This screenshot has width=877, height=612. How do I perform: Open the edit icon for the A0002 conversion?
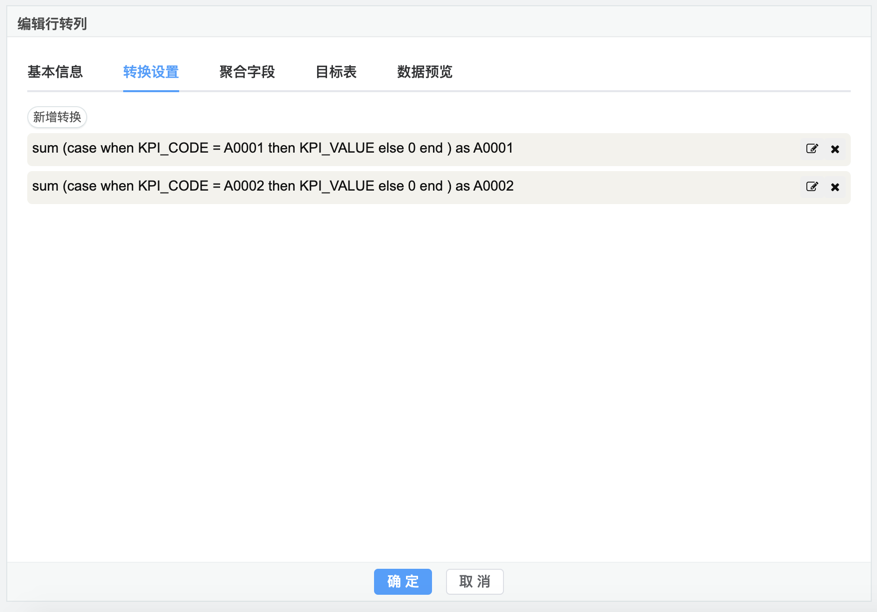[x=812, y=187]
